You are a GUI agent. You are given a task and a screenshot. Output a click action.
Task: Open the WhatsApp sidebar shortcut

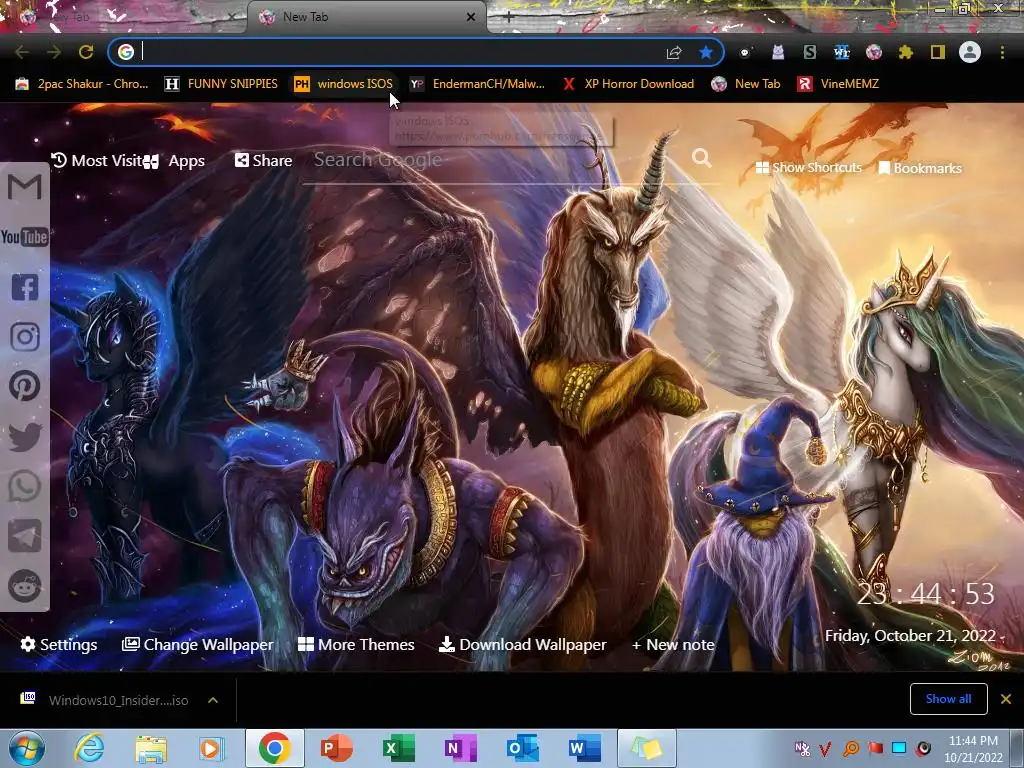25,487
